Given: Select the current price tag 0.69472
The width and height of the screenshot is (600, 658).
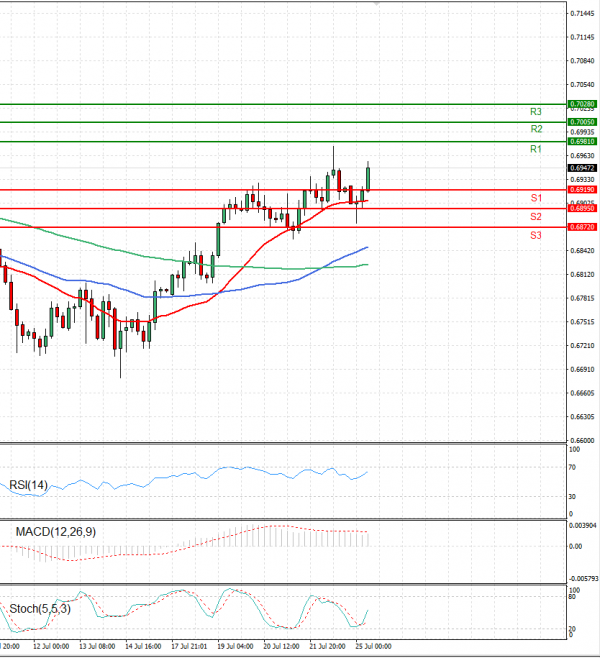Looking at the screenshot, I should click(x=582, y=168).
